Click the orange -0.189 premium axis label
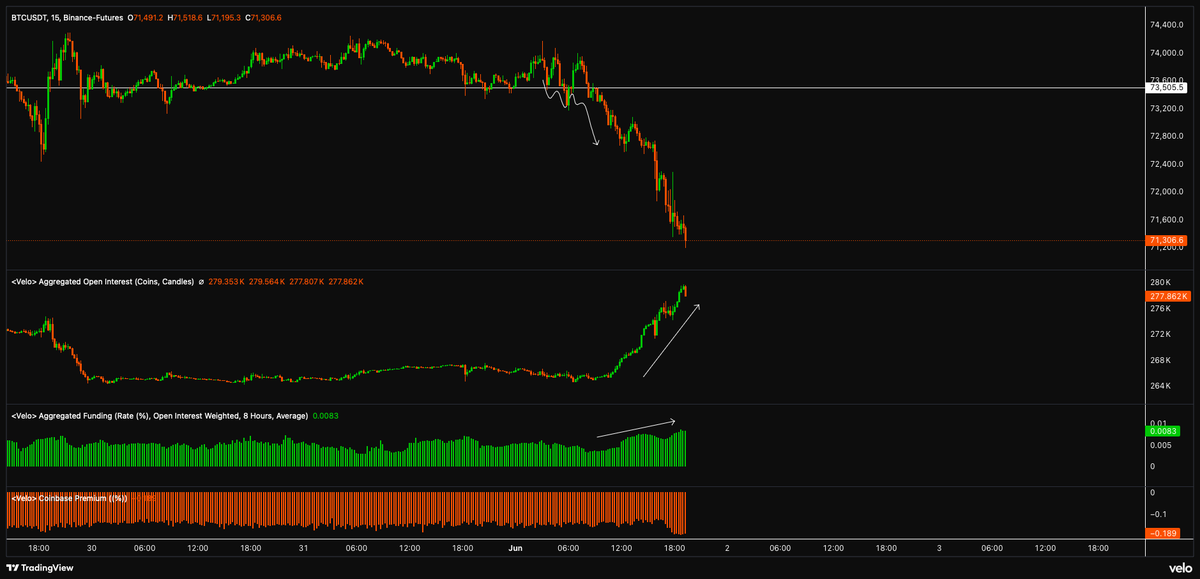 1164,532
